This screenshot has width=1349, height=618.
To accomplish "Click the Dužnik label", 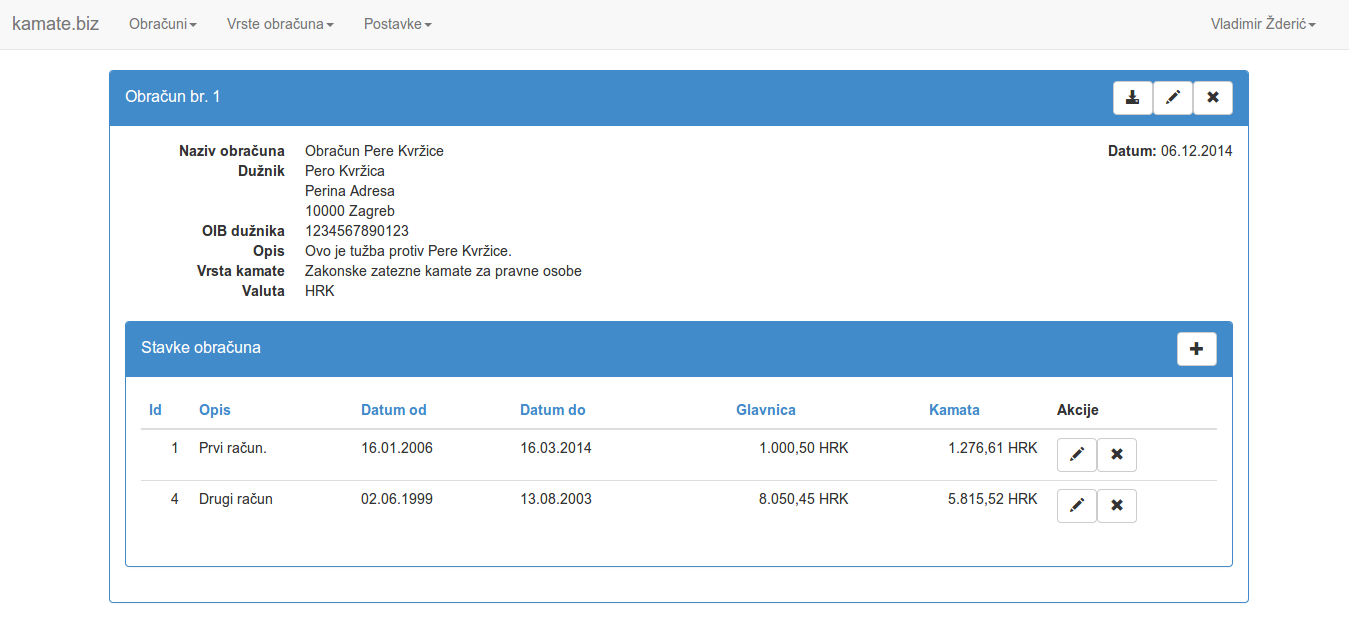I will pyautogui.click(x=262, y=171).
